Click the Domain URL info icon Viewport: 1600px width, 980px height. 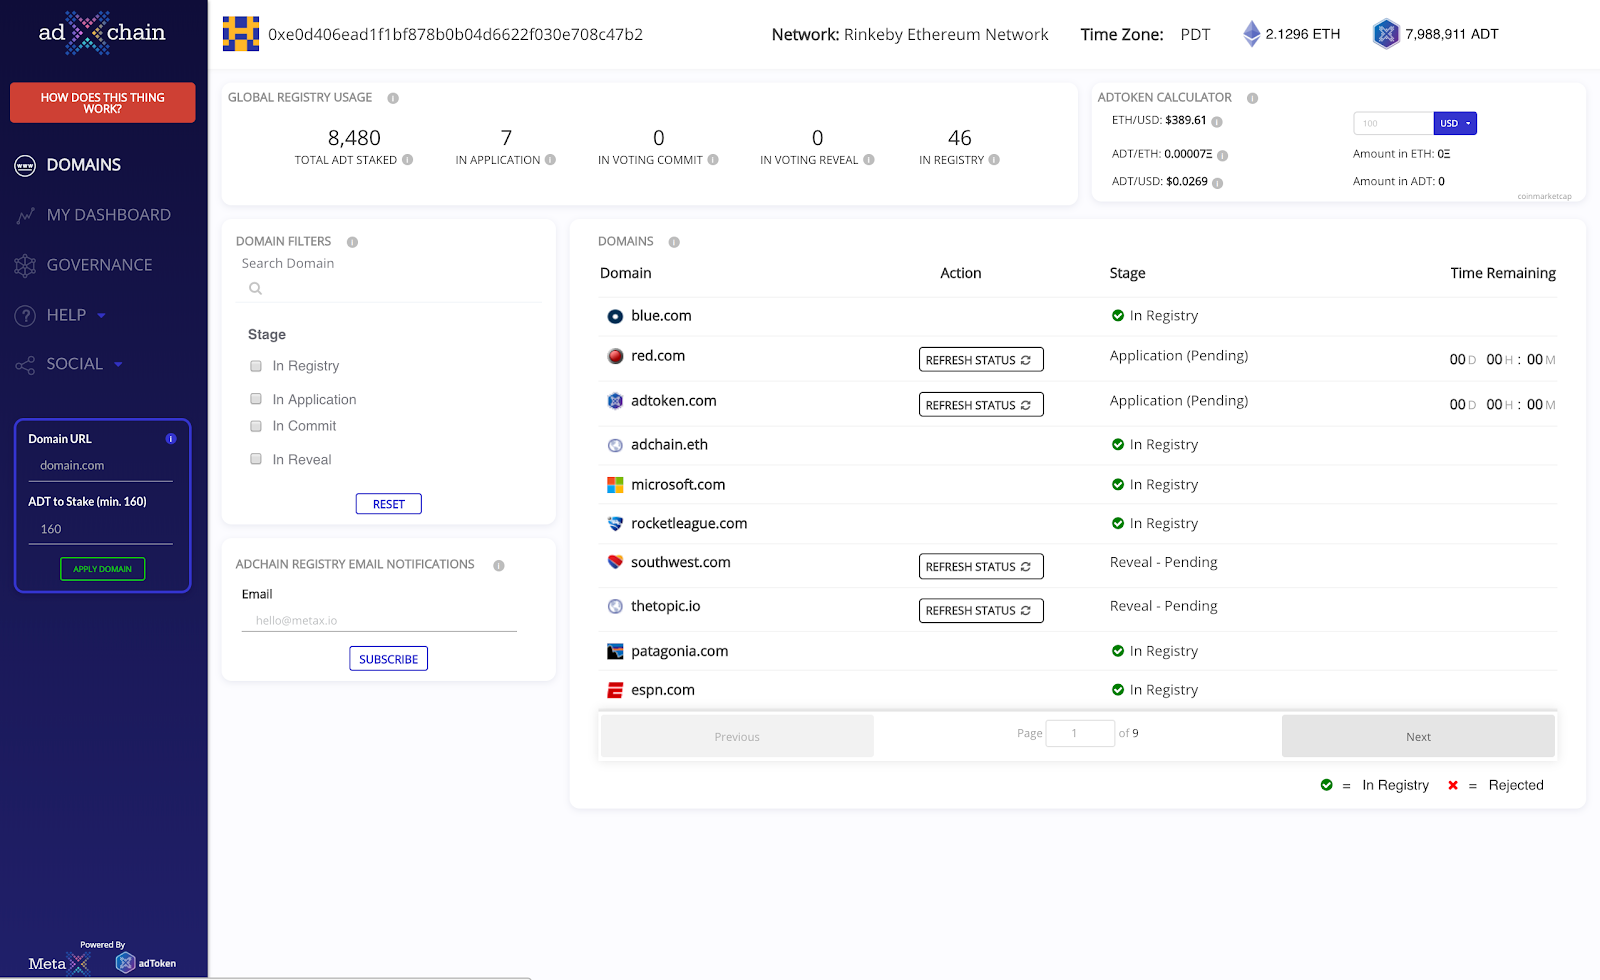(x=171, y=439)
